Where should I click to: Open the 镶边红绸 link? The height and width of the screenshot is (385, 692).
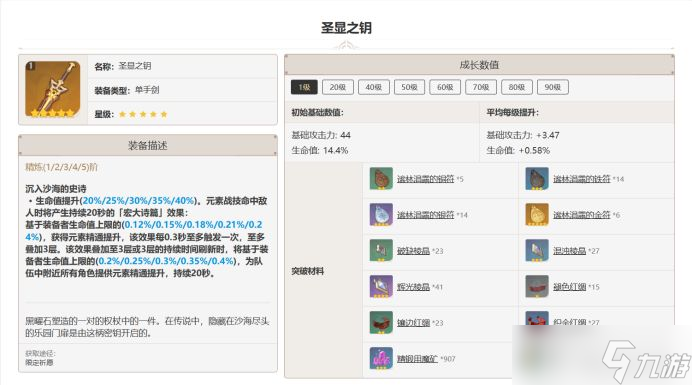coord(413,323)
